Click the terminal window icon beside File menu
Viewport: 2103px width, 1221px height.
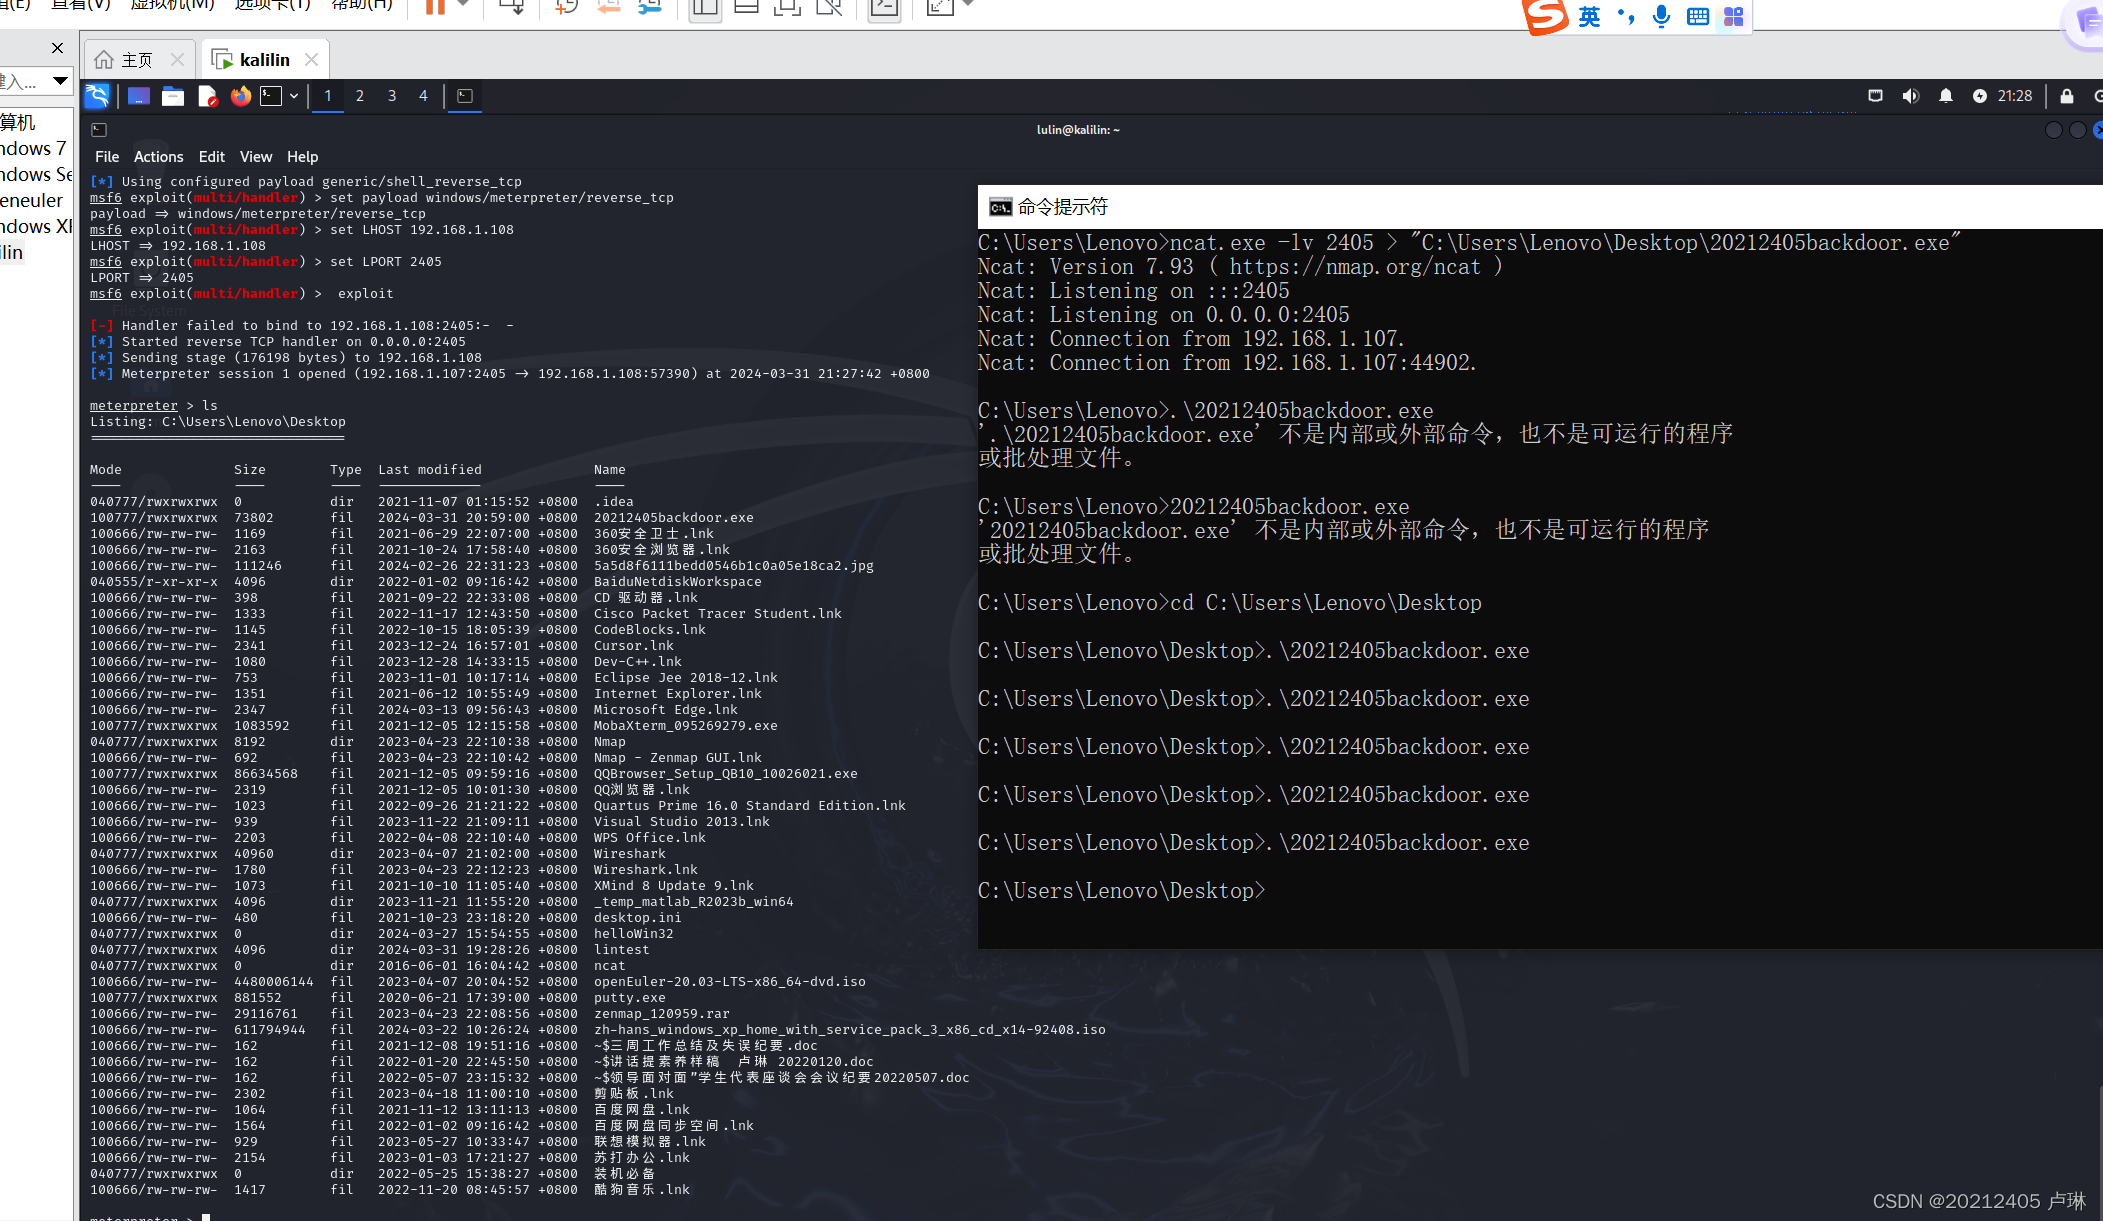coord(99,130)
